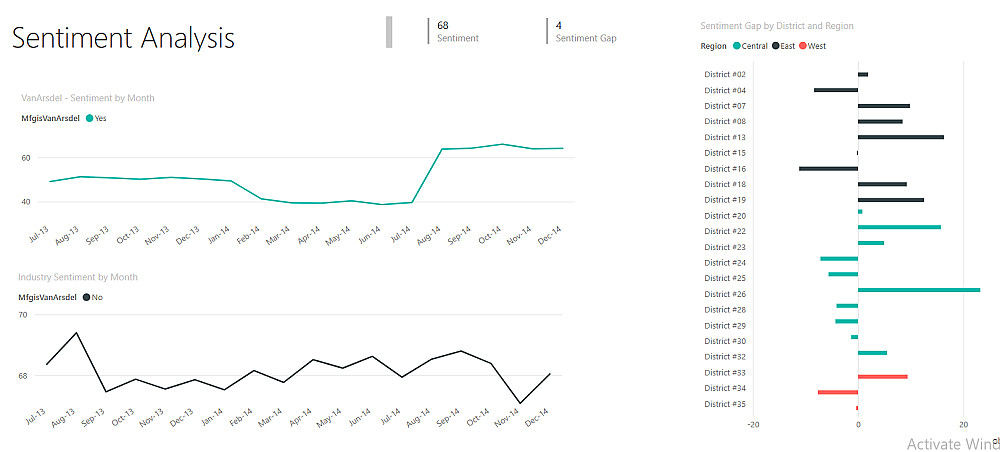Select the District #33 red bar
This screenshot has width=1000, height=452.
(882, 377)
